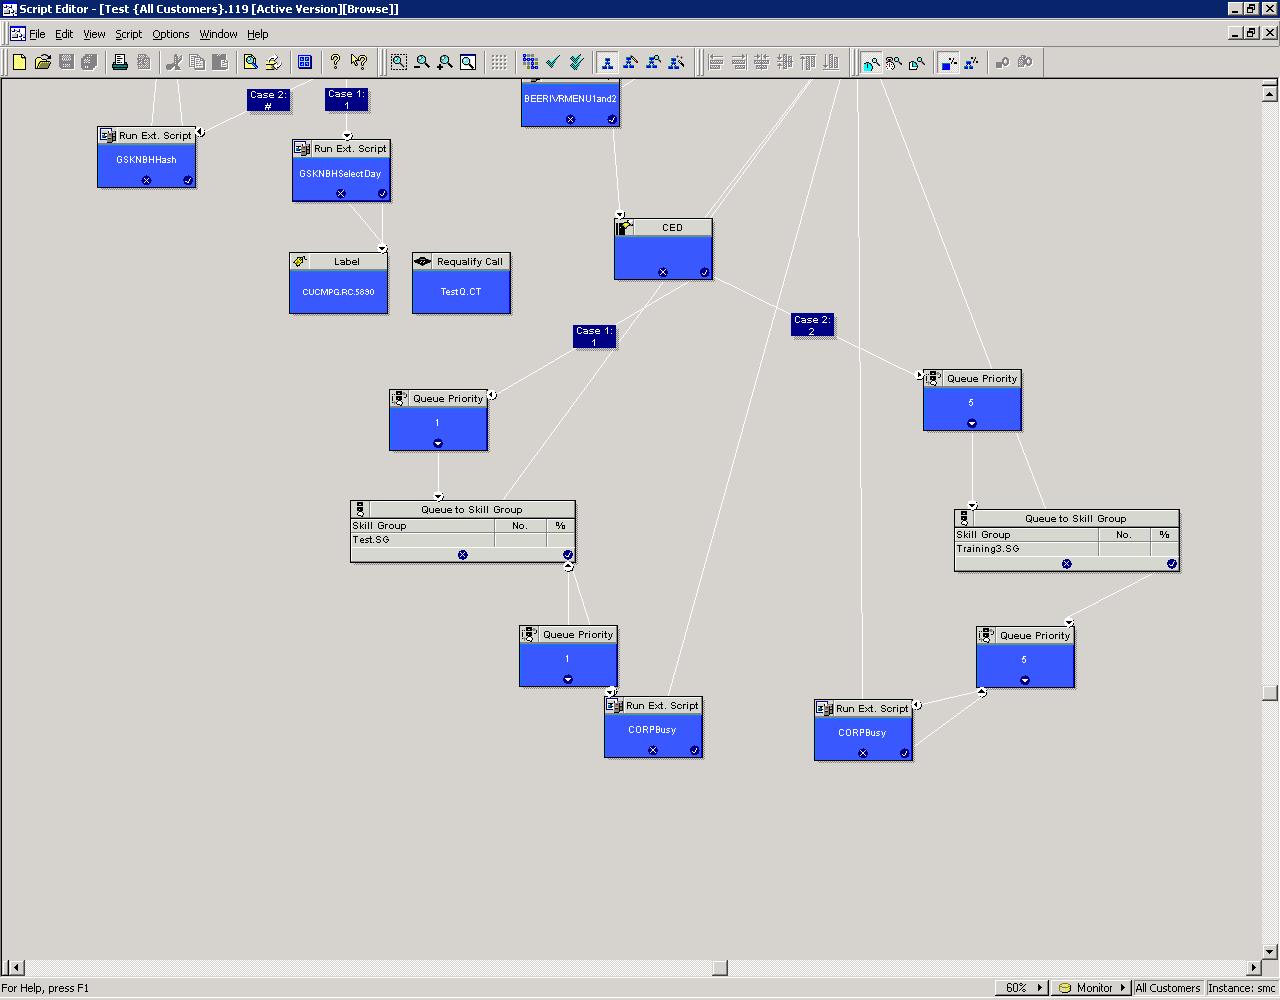1280x1000 pixels.
Task: Toggle the Browse mode icon
Action: (x=607, y=62)
